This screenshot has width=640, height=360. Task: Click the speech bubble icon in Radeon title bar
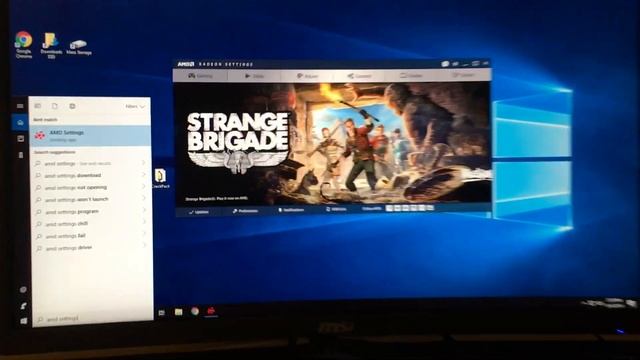tap(445, 64)
